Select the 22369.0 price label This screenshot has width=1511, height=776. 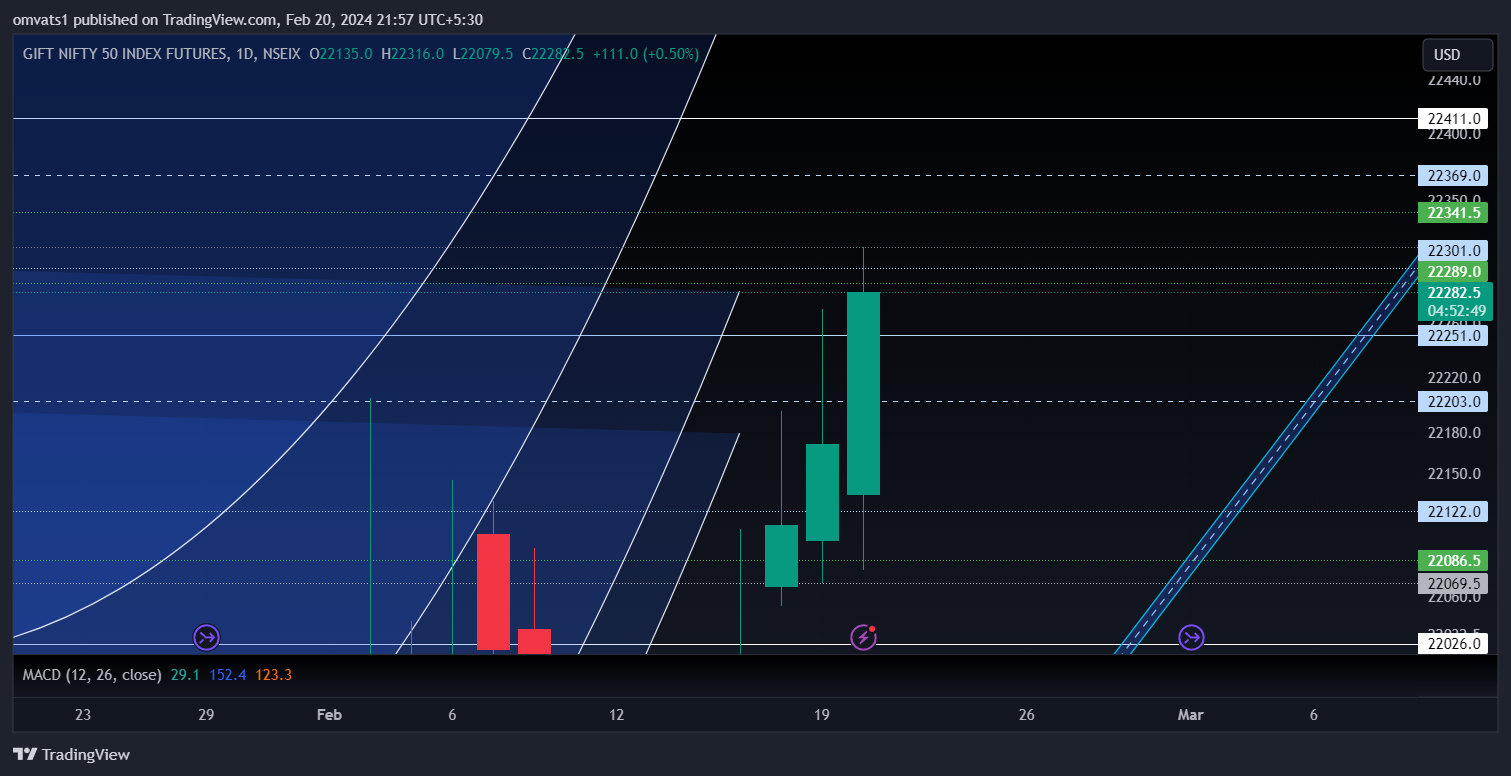coord(1452,176)
